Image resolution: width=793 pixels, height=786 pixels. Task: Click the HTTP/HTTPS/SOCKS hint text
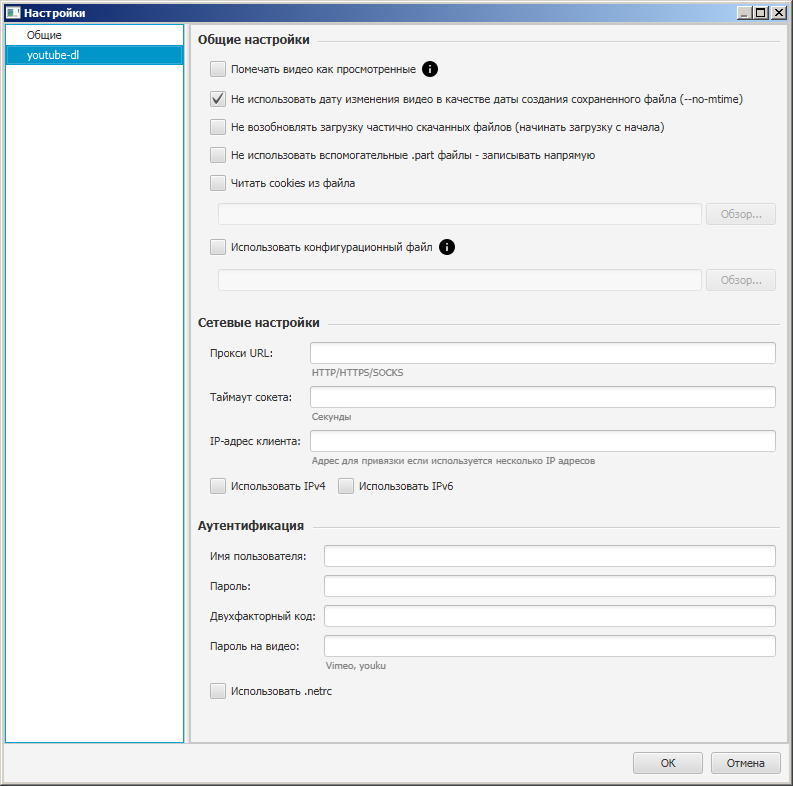pyautogui.click(x=358, y=373)
